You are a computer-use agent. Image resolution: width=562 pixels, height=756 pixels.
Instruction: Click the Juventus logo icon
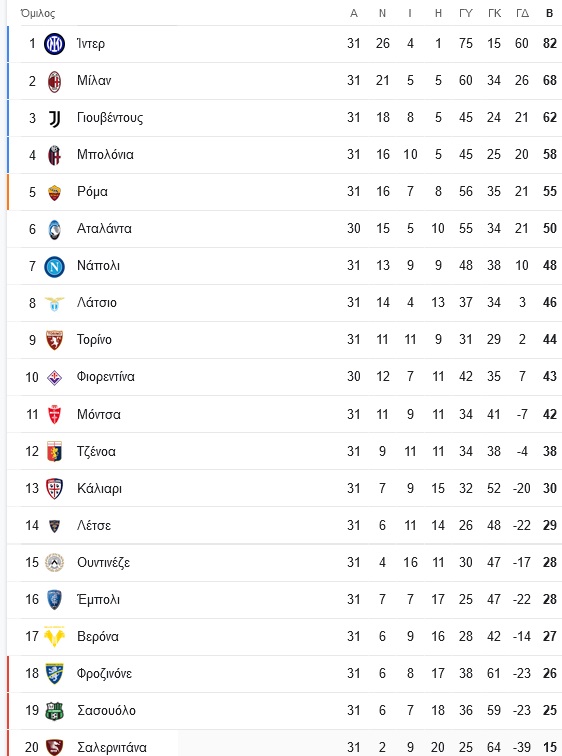(x=54, y=118)
